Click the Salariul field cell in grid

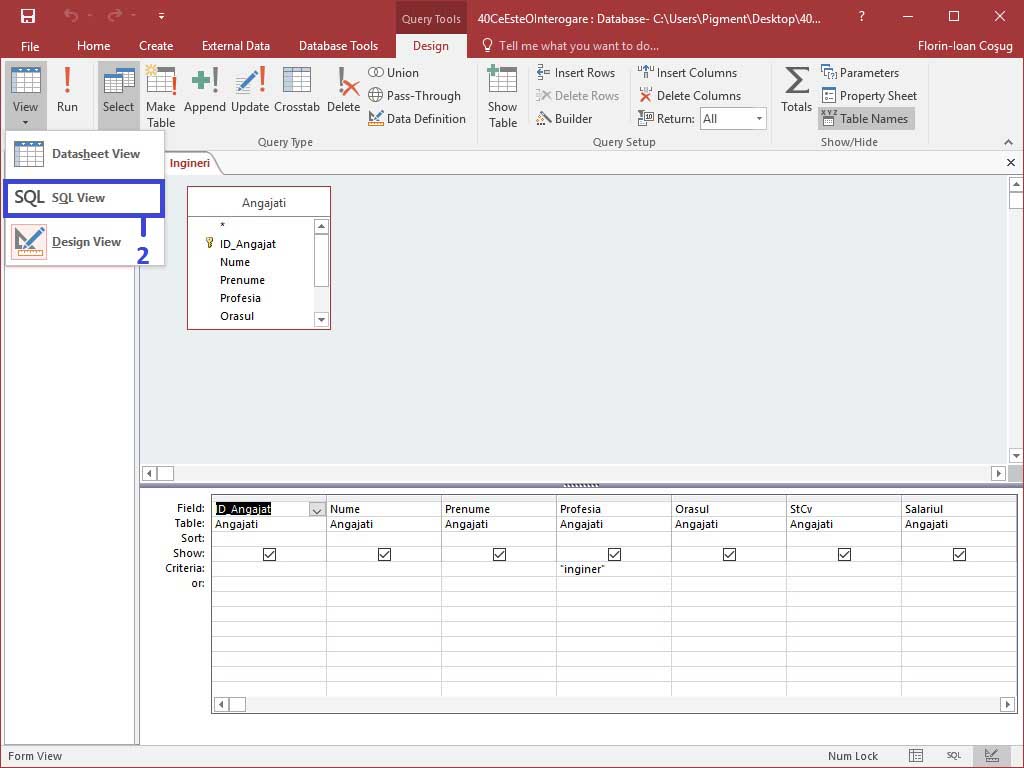coord(959,509)
